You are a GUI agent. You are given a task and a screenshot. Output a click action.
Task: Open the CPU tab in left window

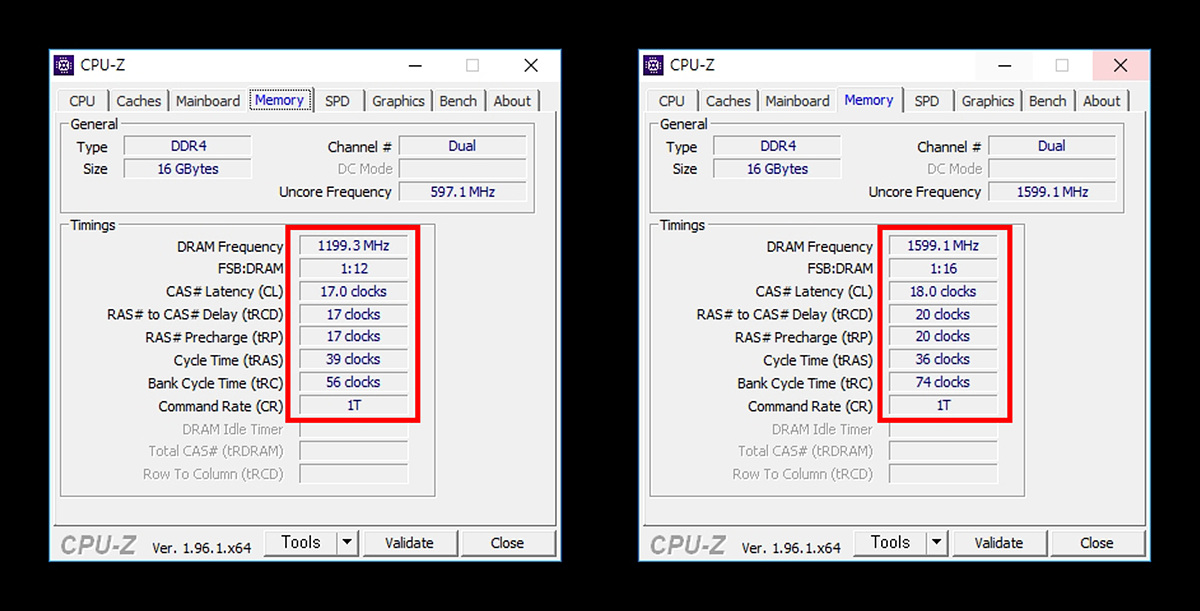[x=82, y=101]
